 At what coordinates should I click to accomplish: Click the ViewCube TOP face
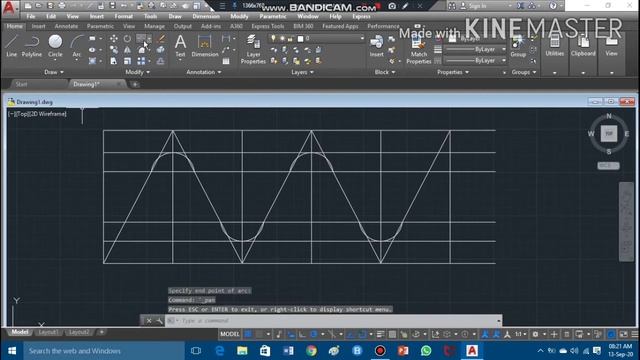point(609,133)
